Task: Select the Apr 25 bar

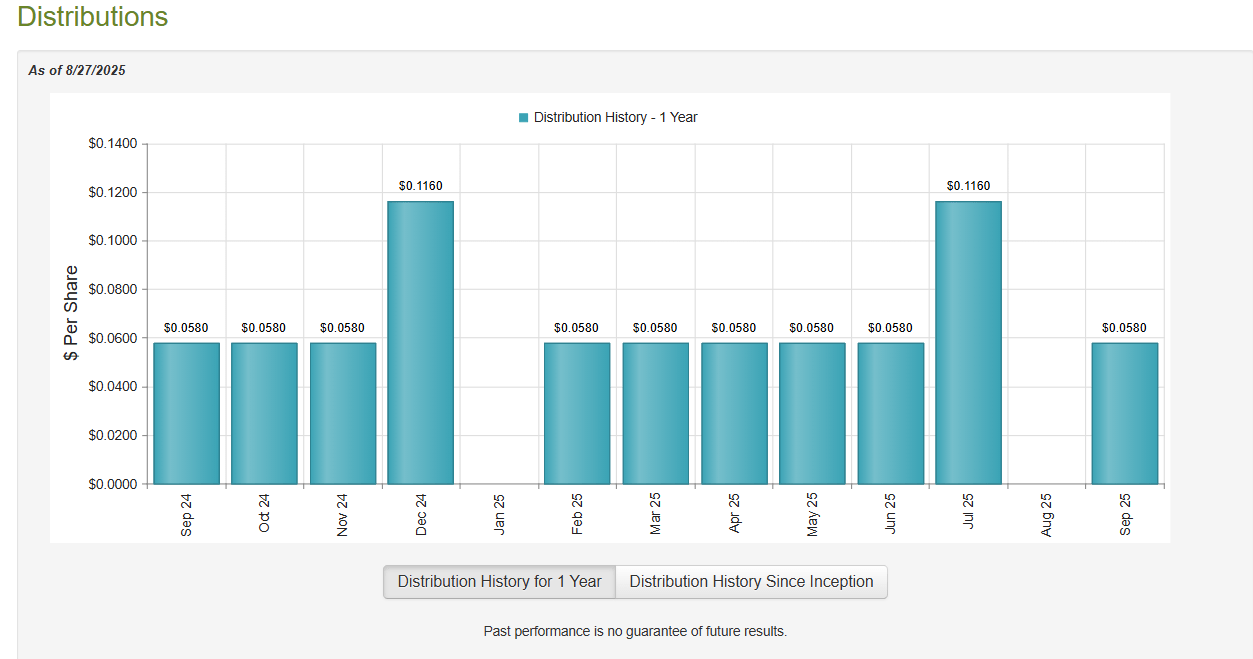Action: 733,413
